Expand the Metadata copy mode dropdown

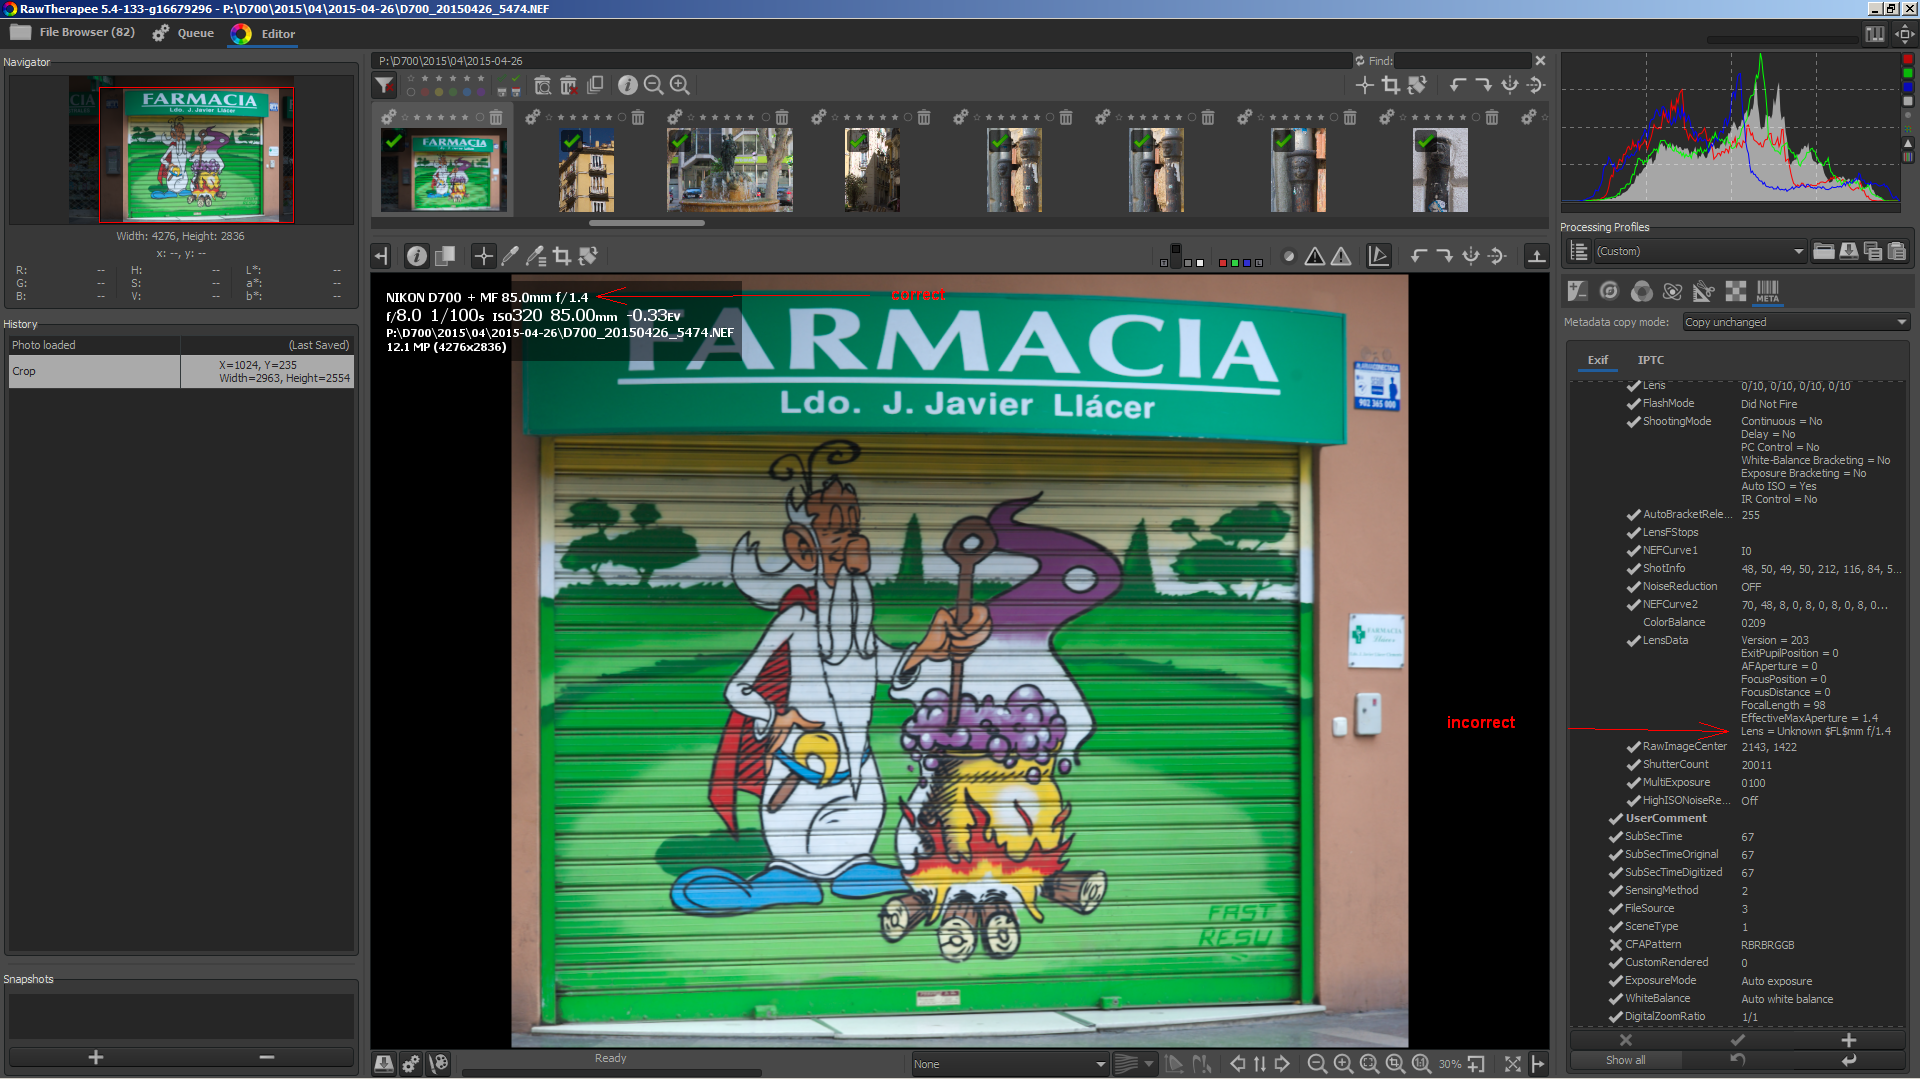click(1796, 322)
